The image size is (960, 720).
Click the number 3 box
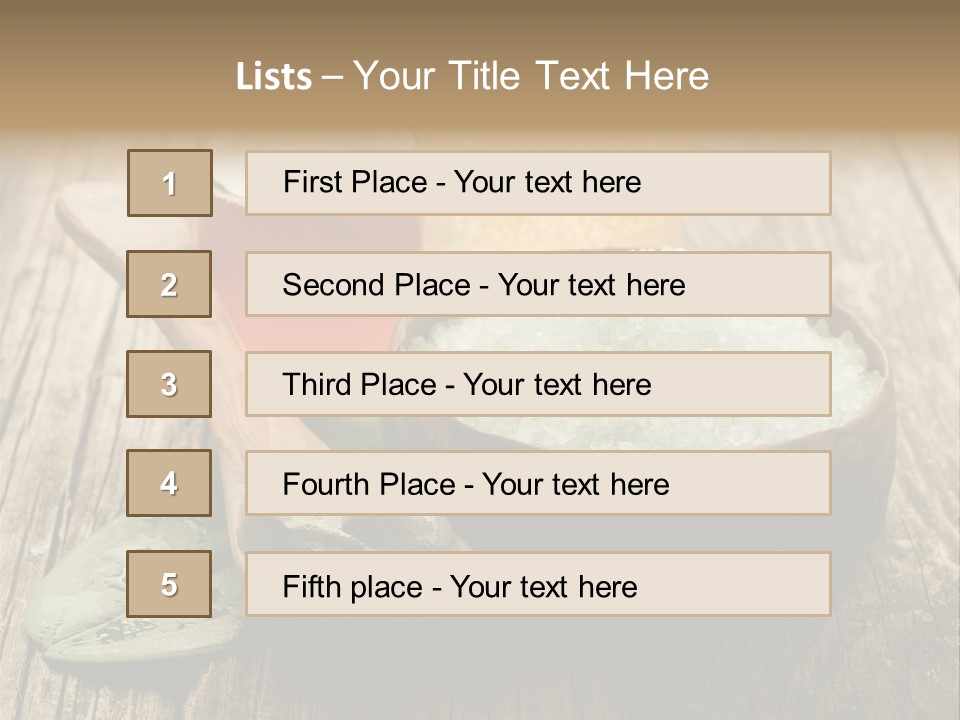[169, 384]
